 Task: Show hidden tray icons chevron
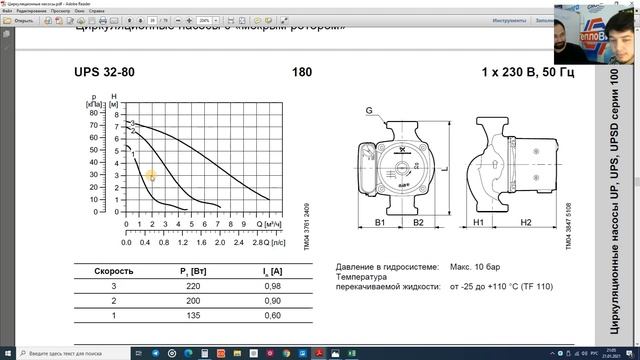coord(552,353)
